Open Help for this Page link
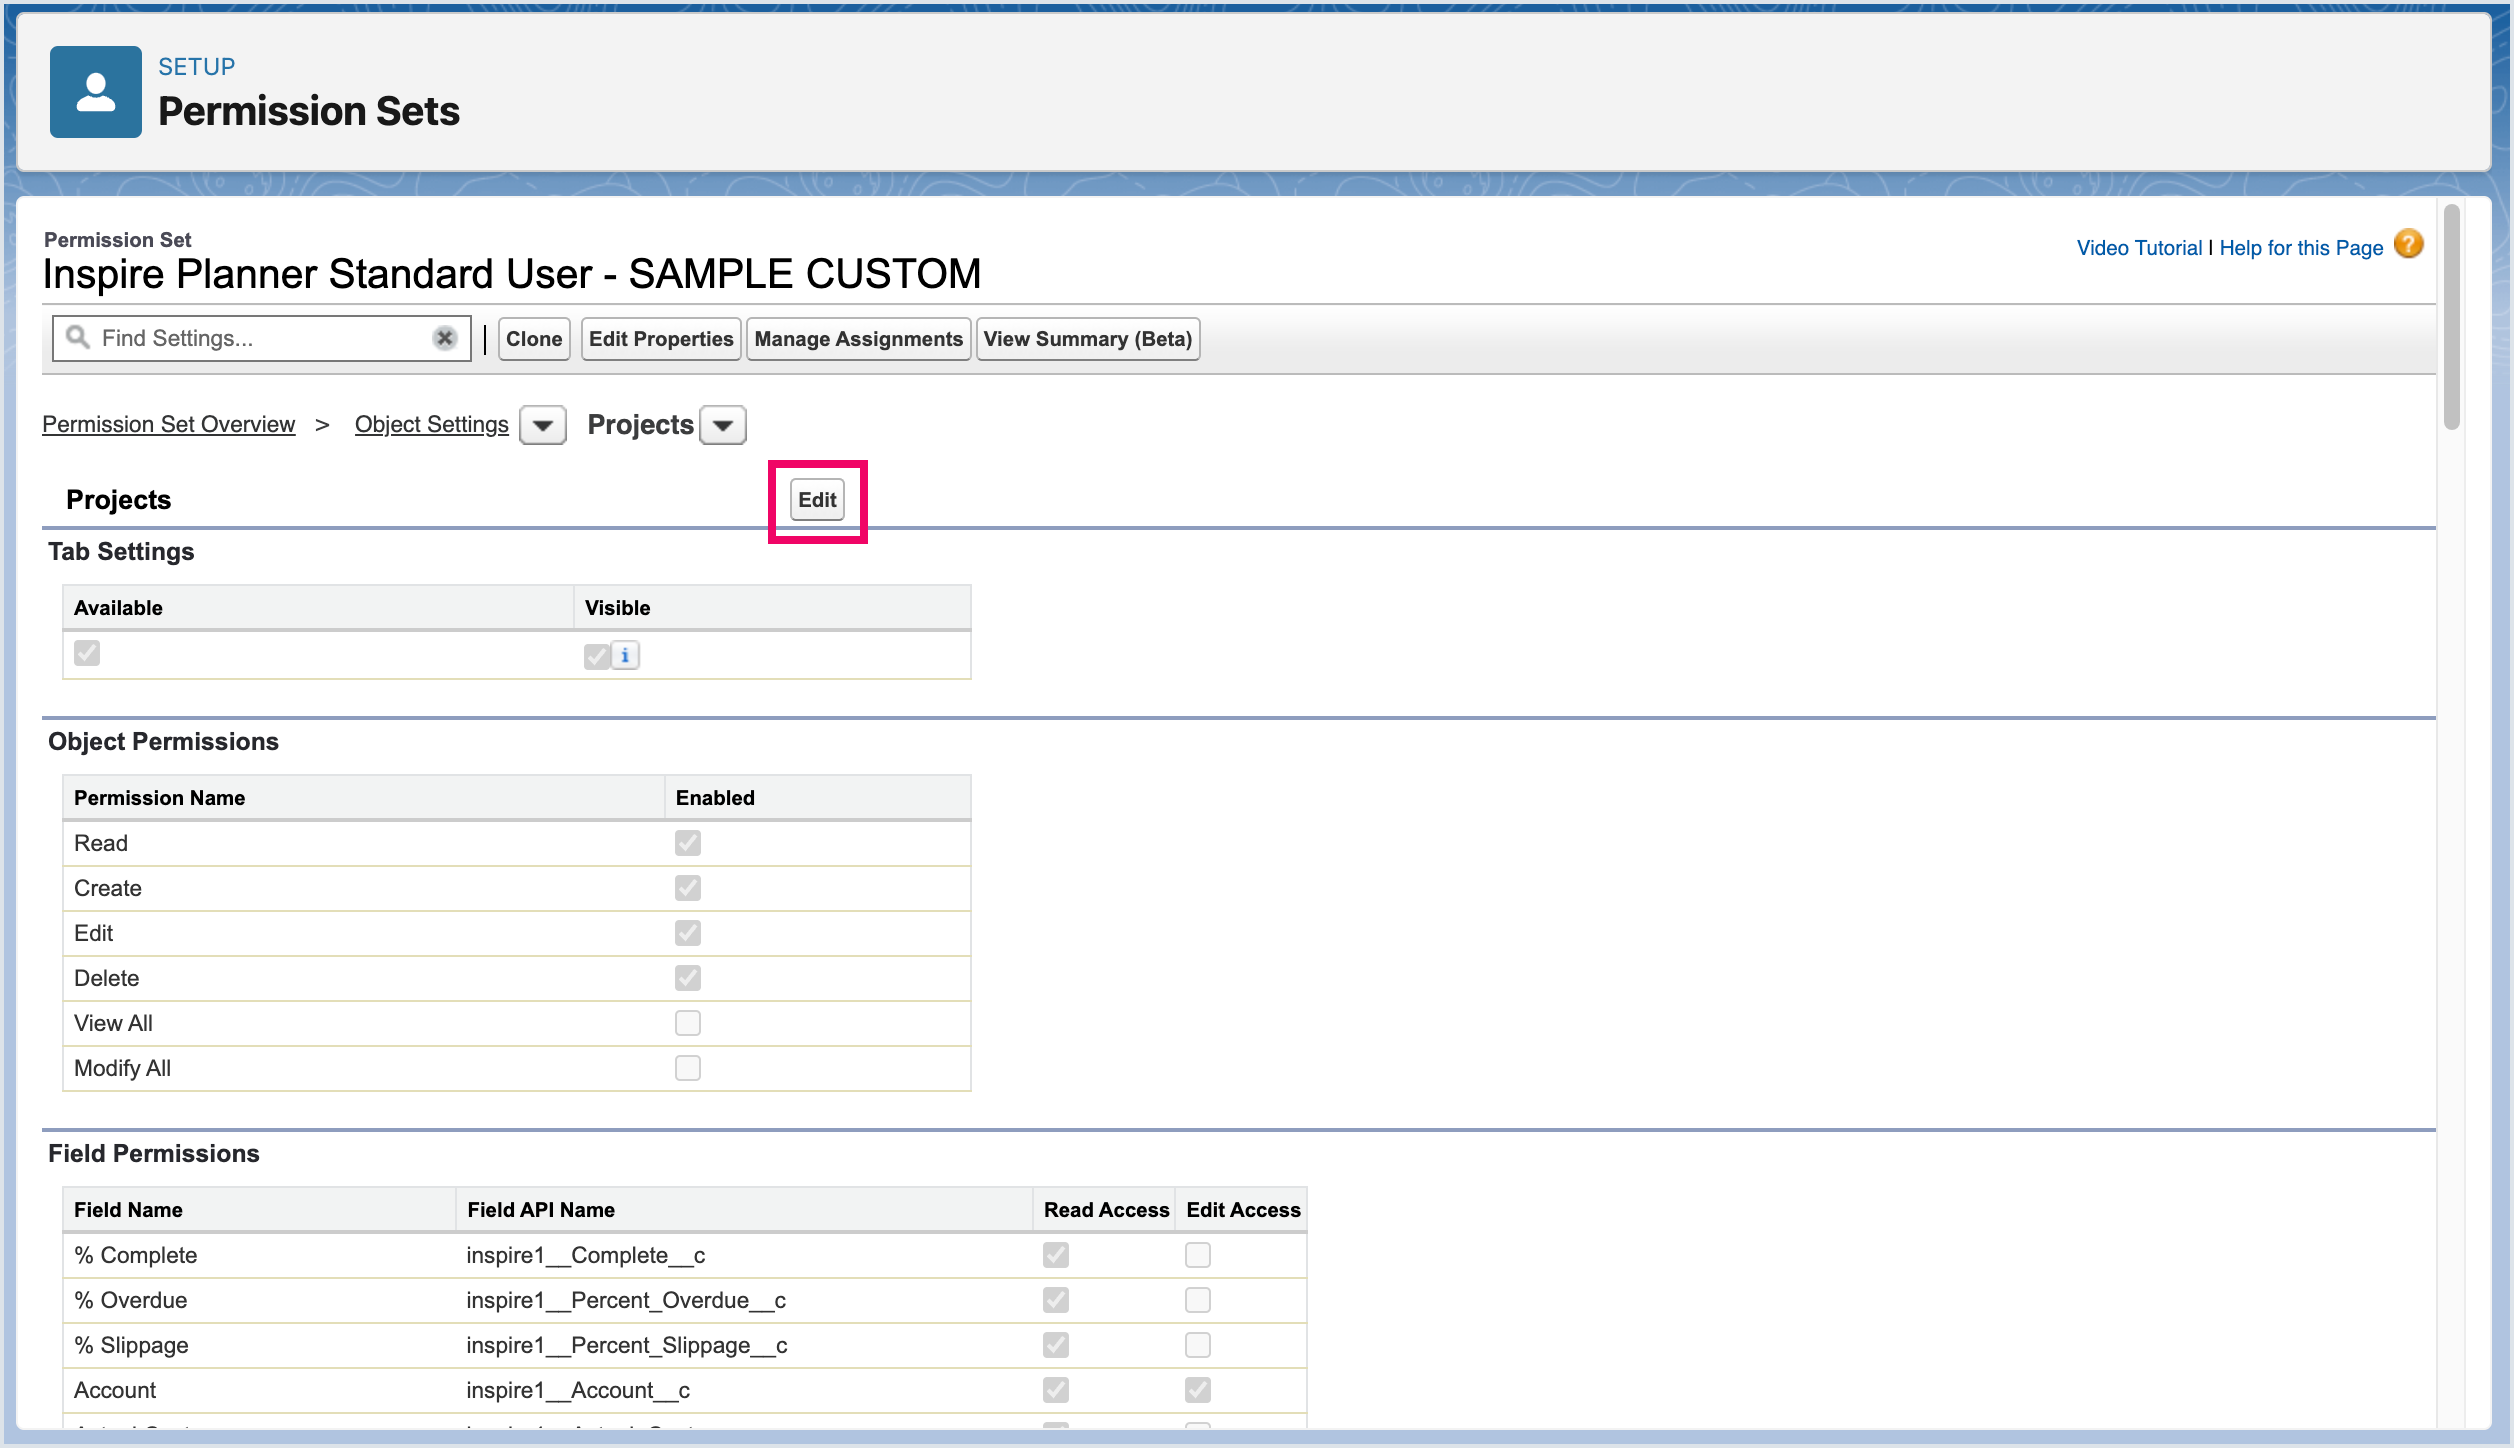Viewport: 2514px width, 1448px height. pos(2301,248)
